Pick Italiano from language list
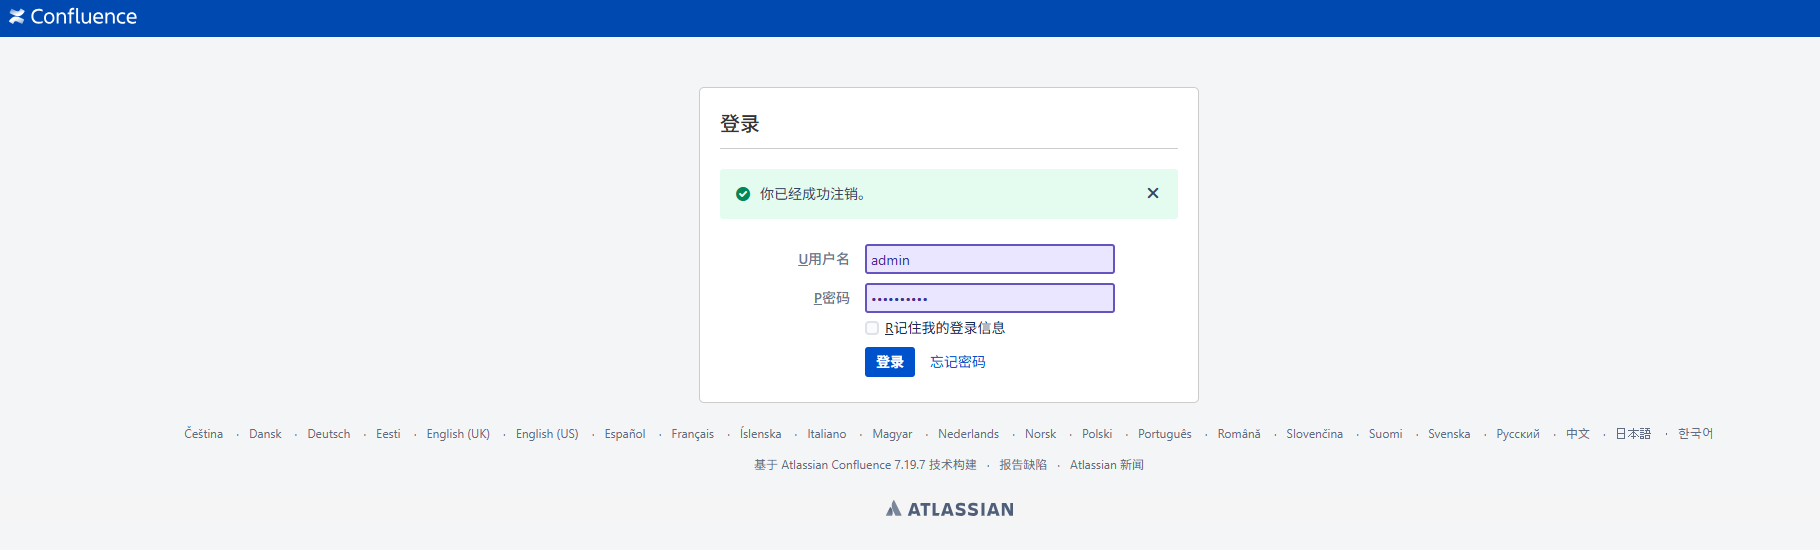This screenshot has height=550, width=1820. click(827, 434)
